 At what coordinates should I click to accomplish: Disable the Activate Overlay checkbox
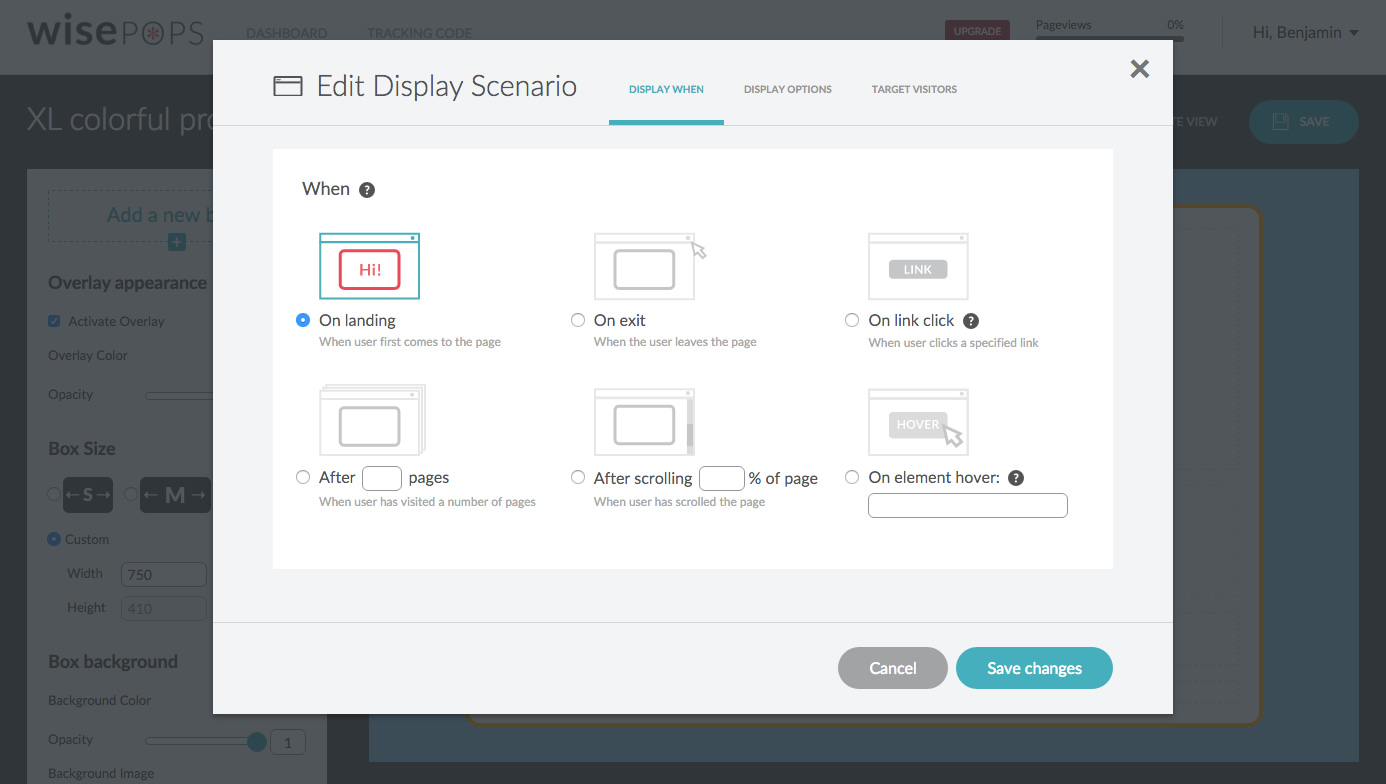click(x=53, y=320)
